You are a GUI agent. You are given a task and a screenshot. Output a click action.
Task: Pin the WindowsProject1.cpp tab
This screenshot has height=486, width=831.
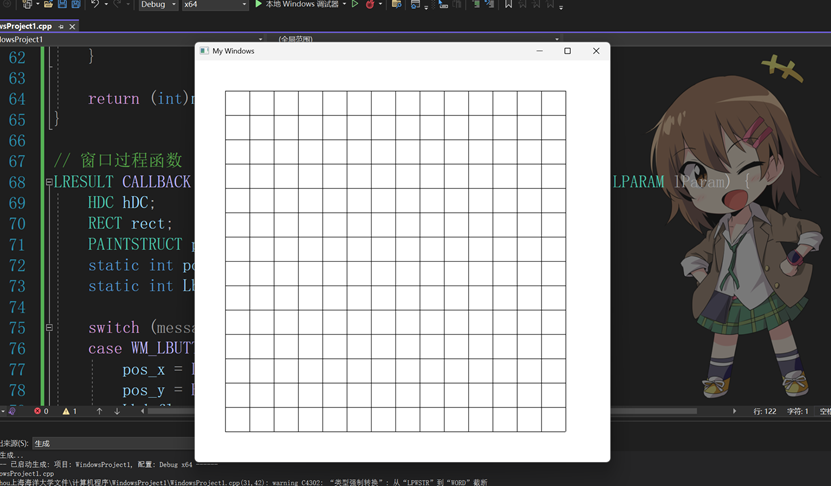pyautogui.click(x=61, y=26)
